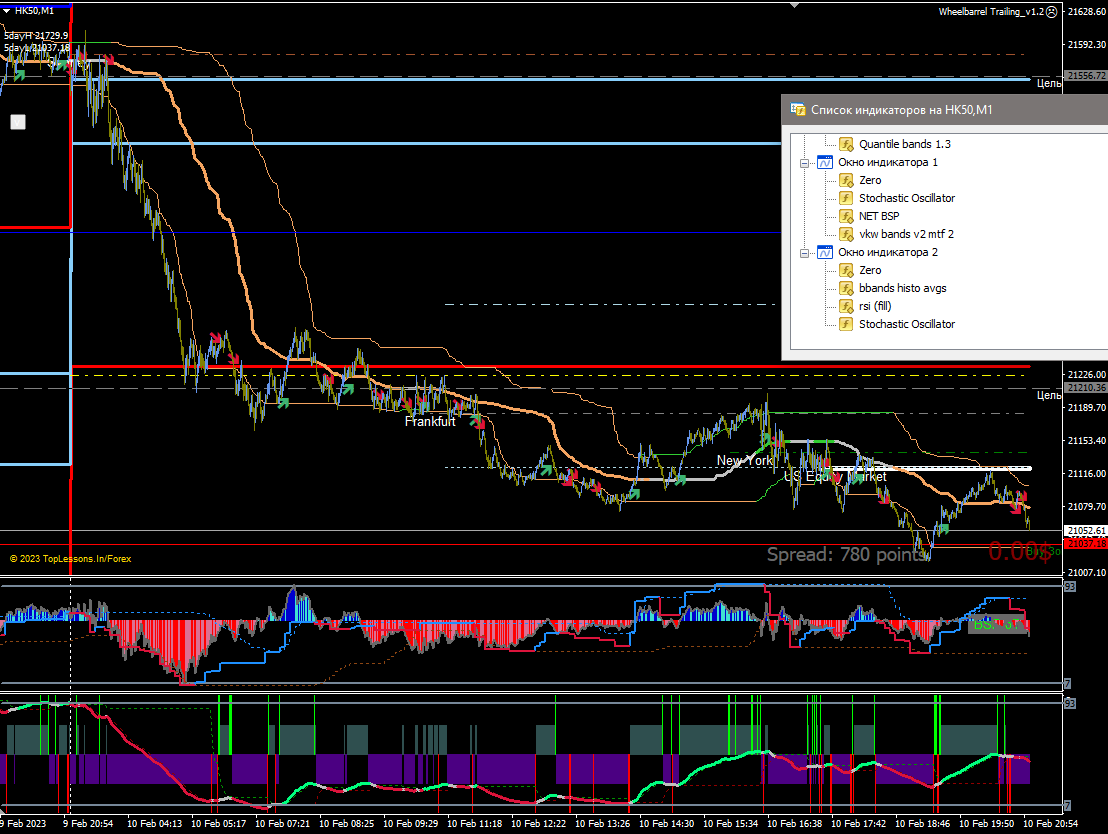
Task: Click the 10 Feb 12:22 time axis label
Action: tap(541, 824)
